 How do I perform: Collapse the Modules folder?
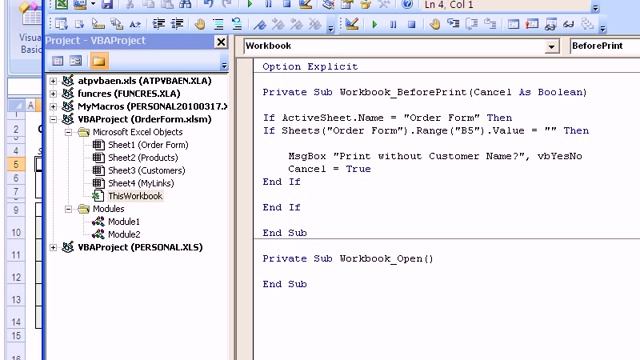69,209
